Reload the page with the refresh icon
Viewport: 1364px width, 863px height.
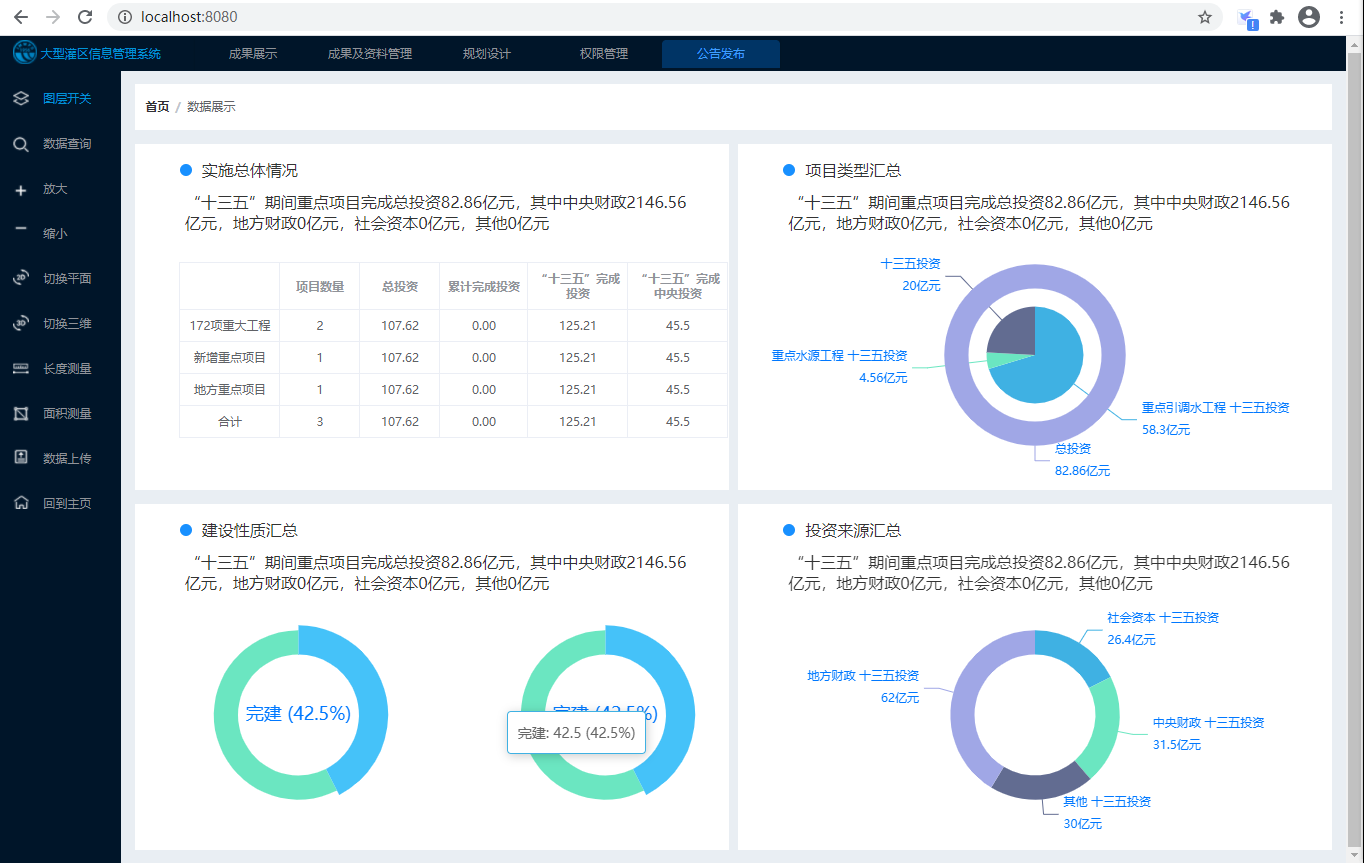point(85,17)
